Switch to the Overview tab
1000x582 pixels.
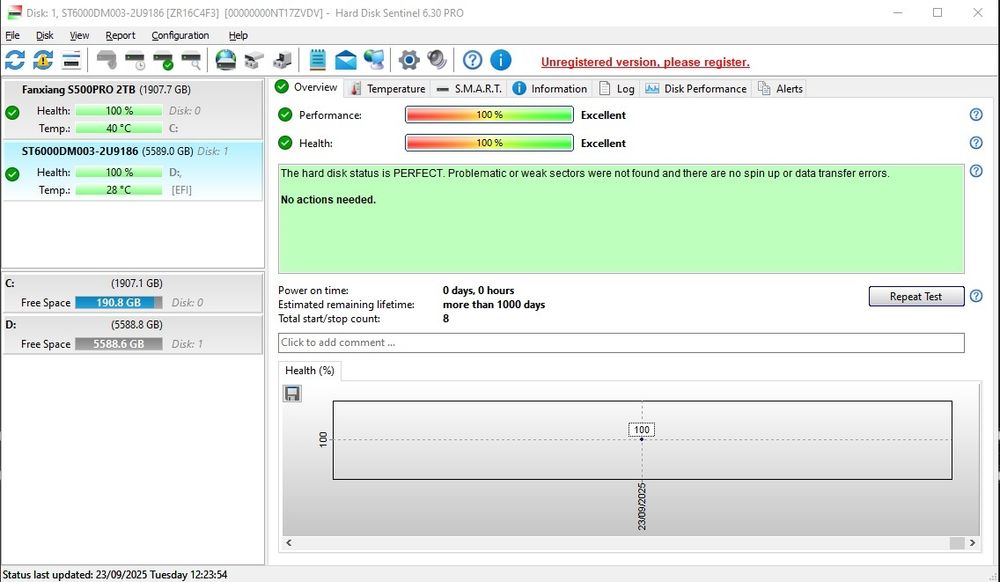(307, 87)
